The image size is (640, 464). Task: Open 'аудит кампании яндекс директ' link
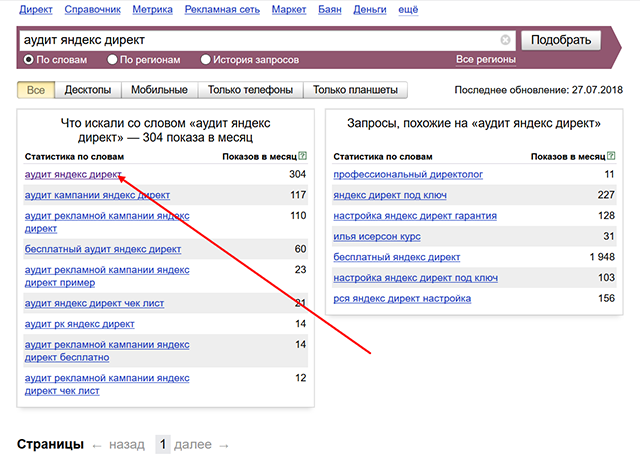(x=97, y=195)
